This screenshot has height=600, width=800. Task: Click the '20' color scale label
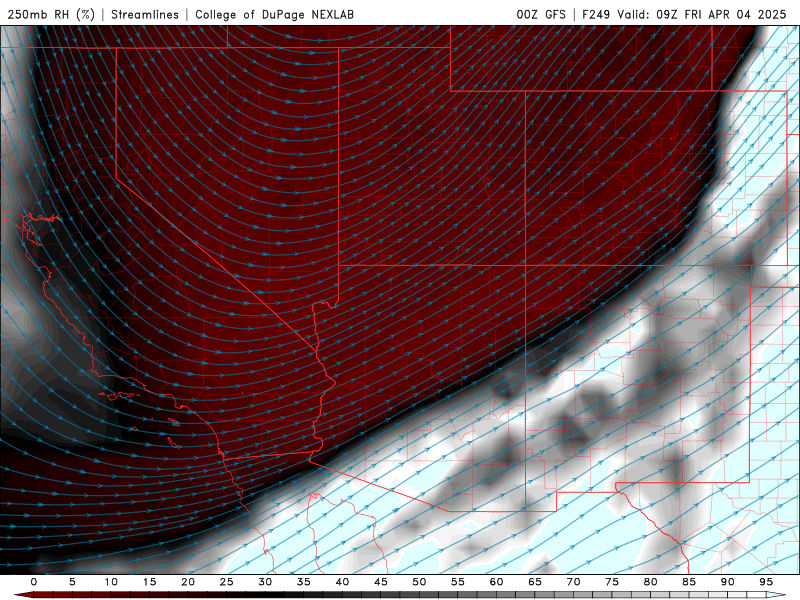[x=188, y=582]
